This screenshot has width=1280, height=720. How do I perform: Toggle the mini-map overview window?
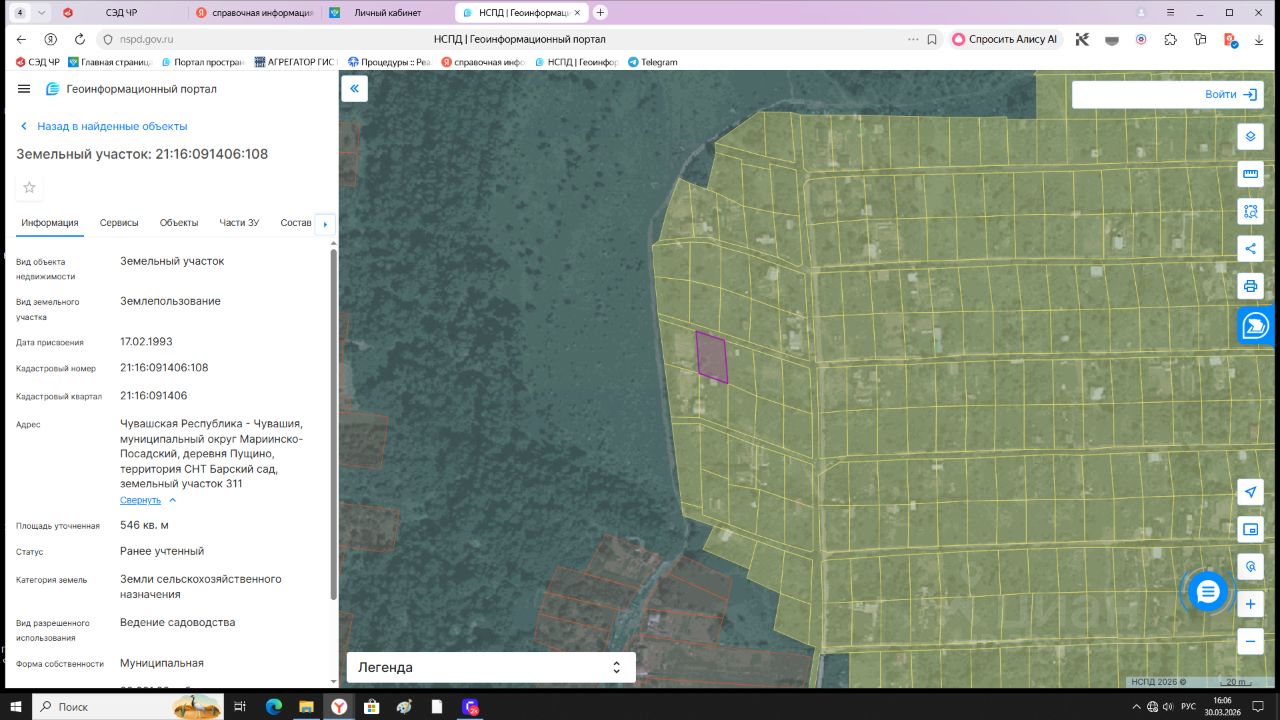point(1250,529)
